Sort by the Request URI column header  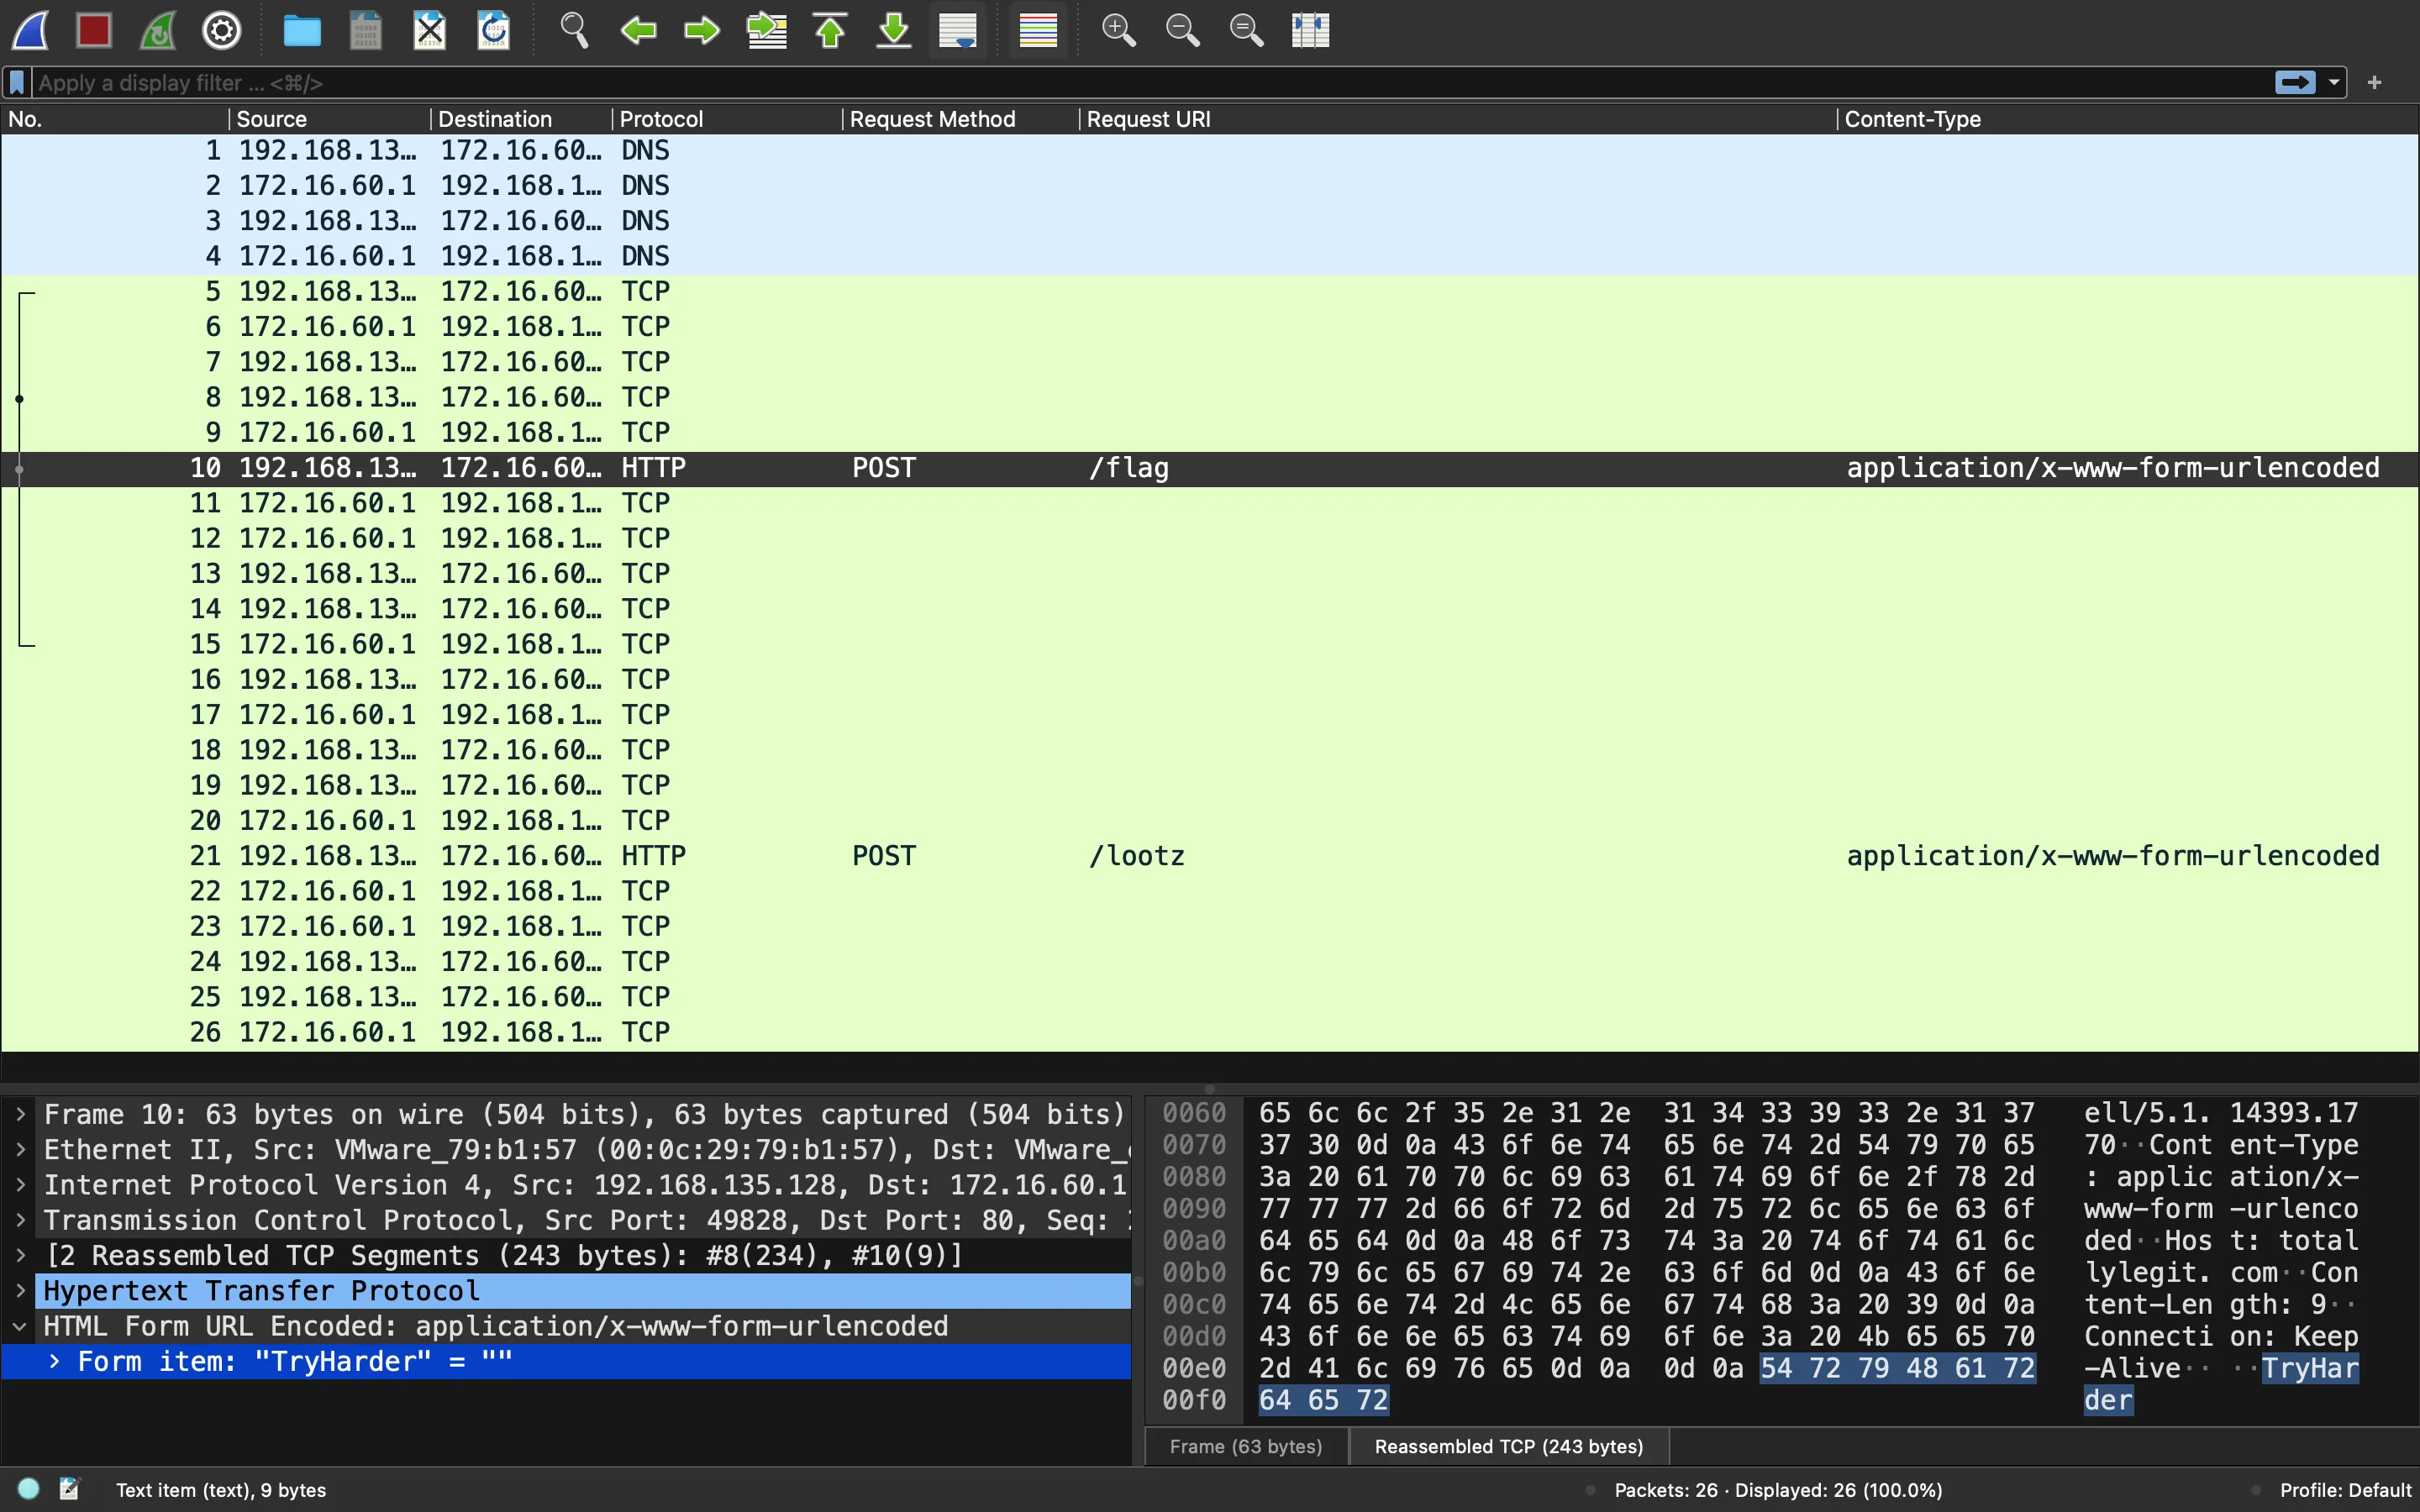[1459, 119]
